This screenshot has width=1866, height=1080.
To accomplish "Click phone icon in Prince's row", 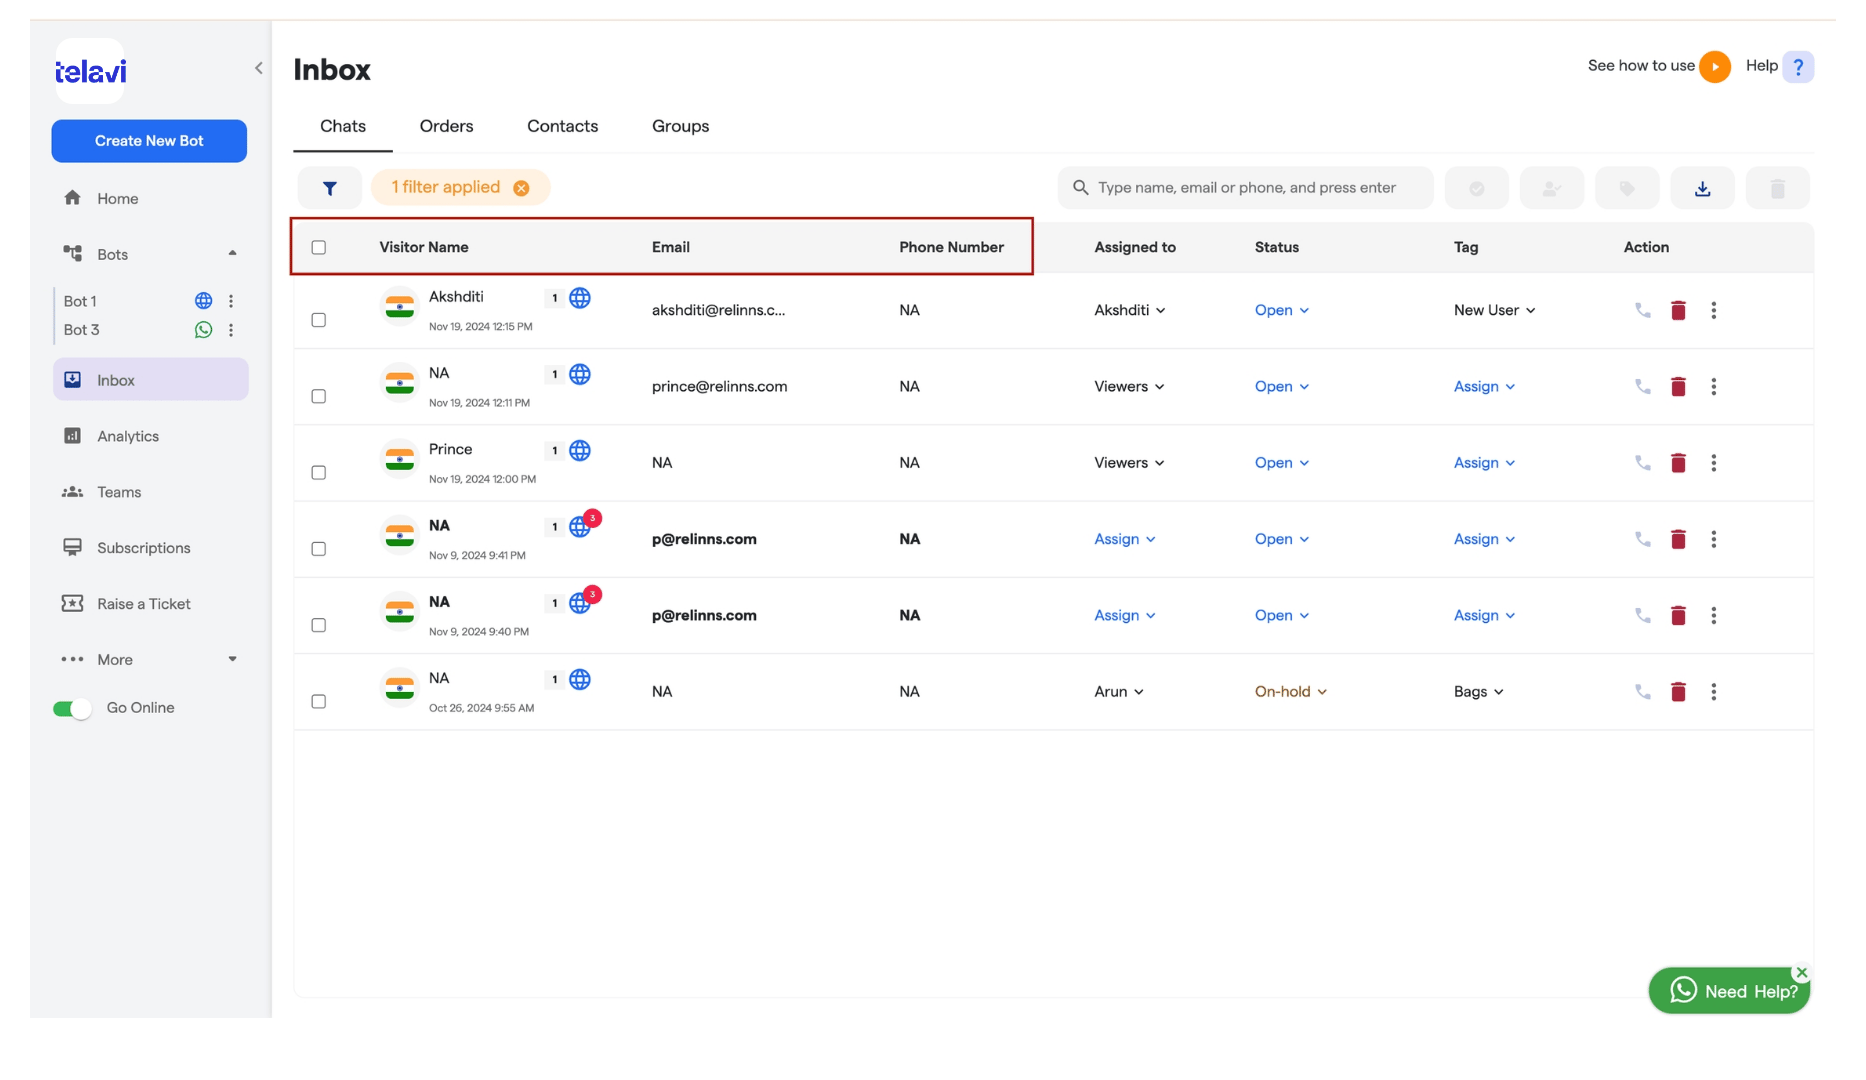I will coord(1642,463).
